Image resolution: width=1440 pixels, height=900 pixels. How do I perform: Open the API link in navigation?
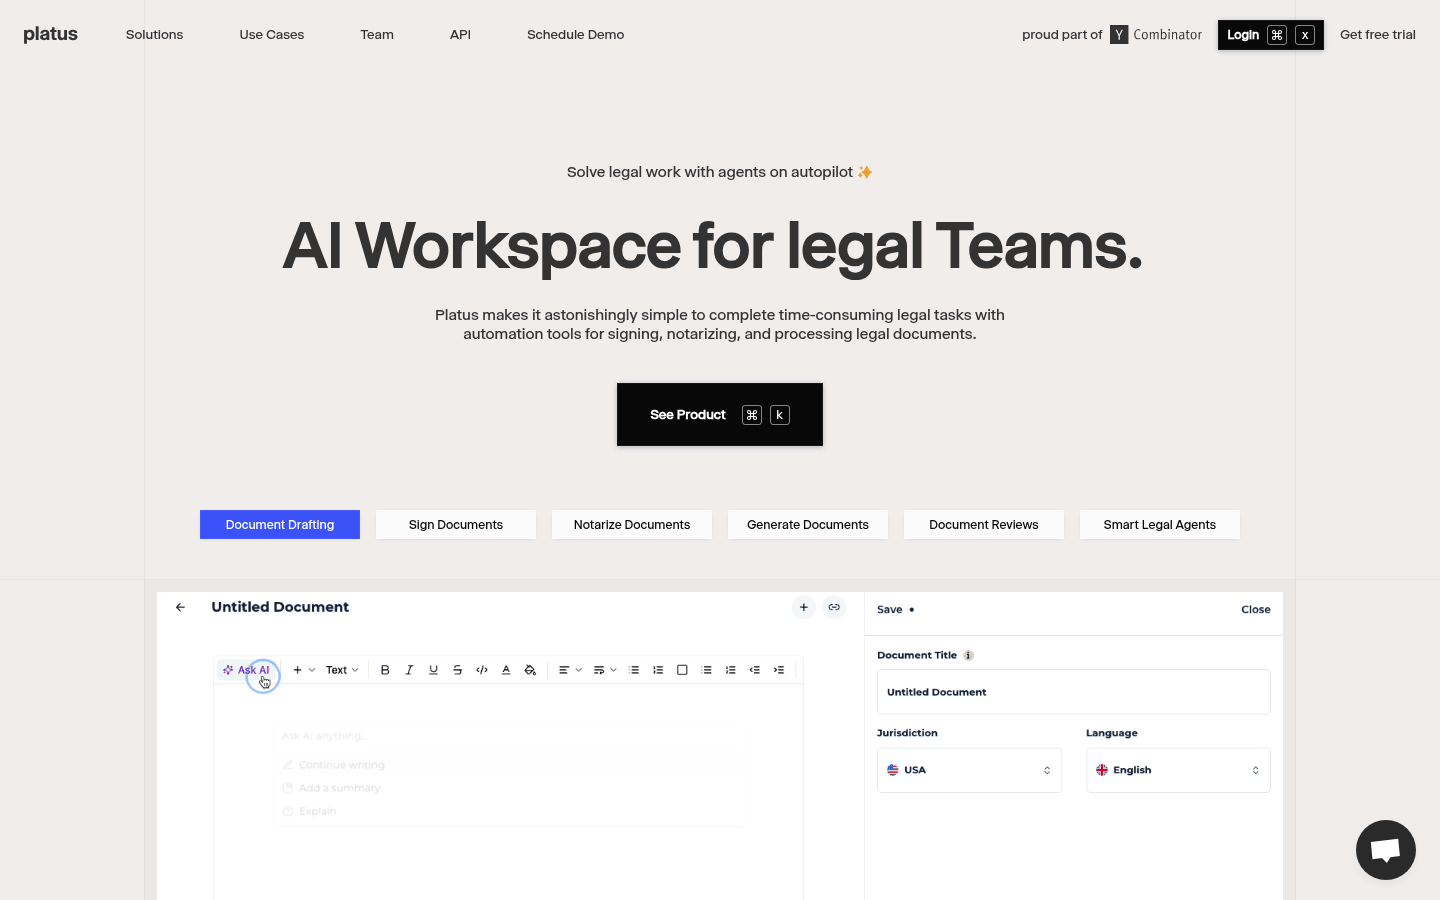[460, 35]
